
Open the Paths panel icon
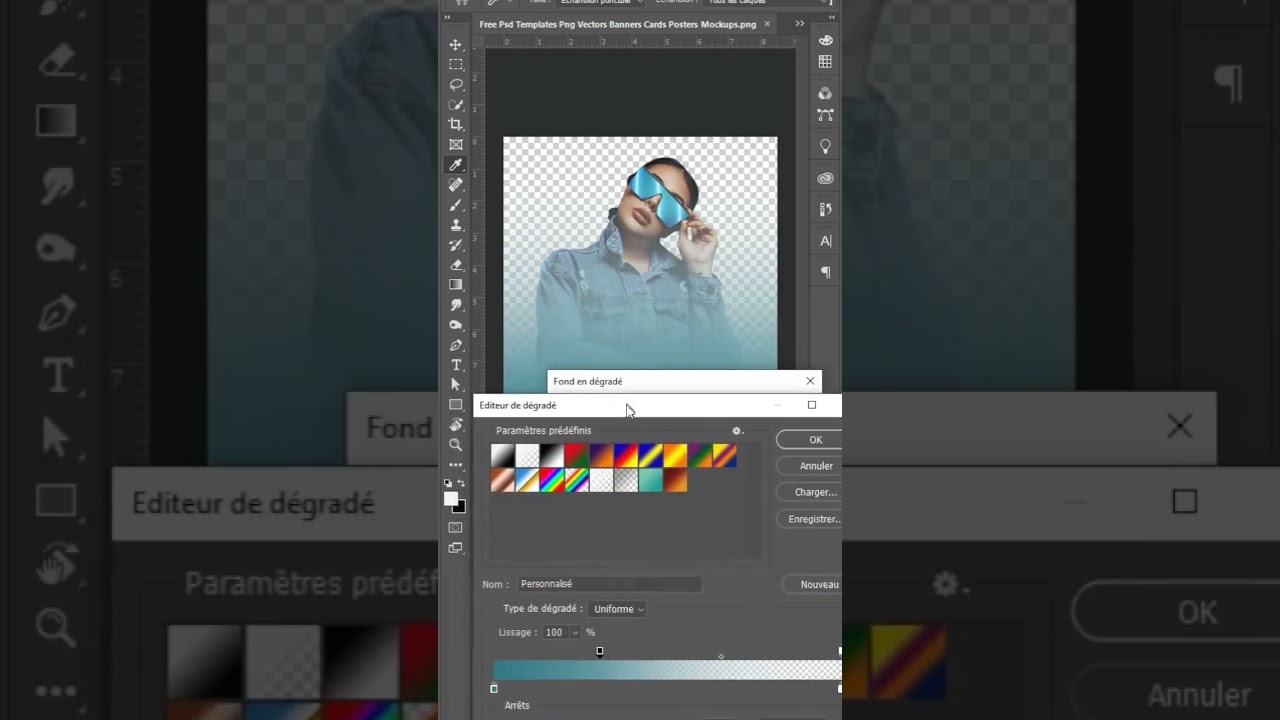825,115
